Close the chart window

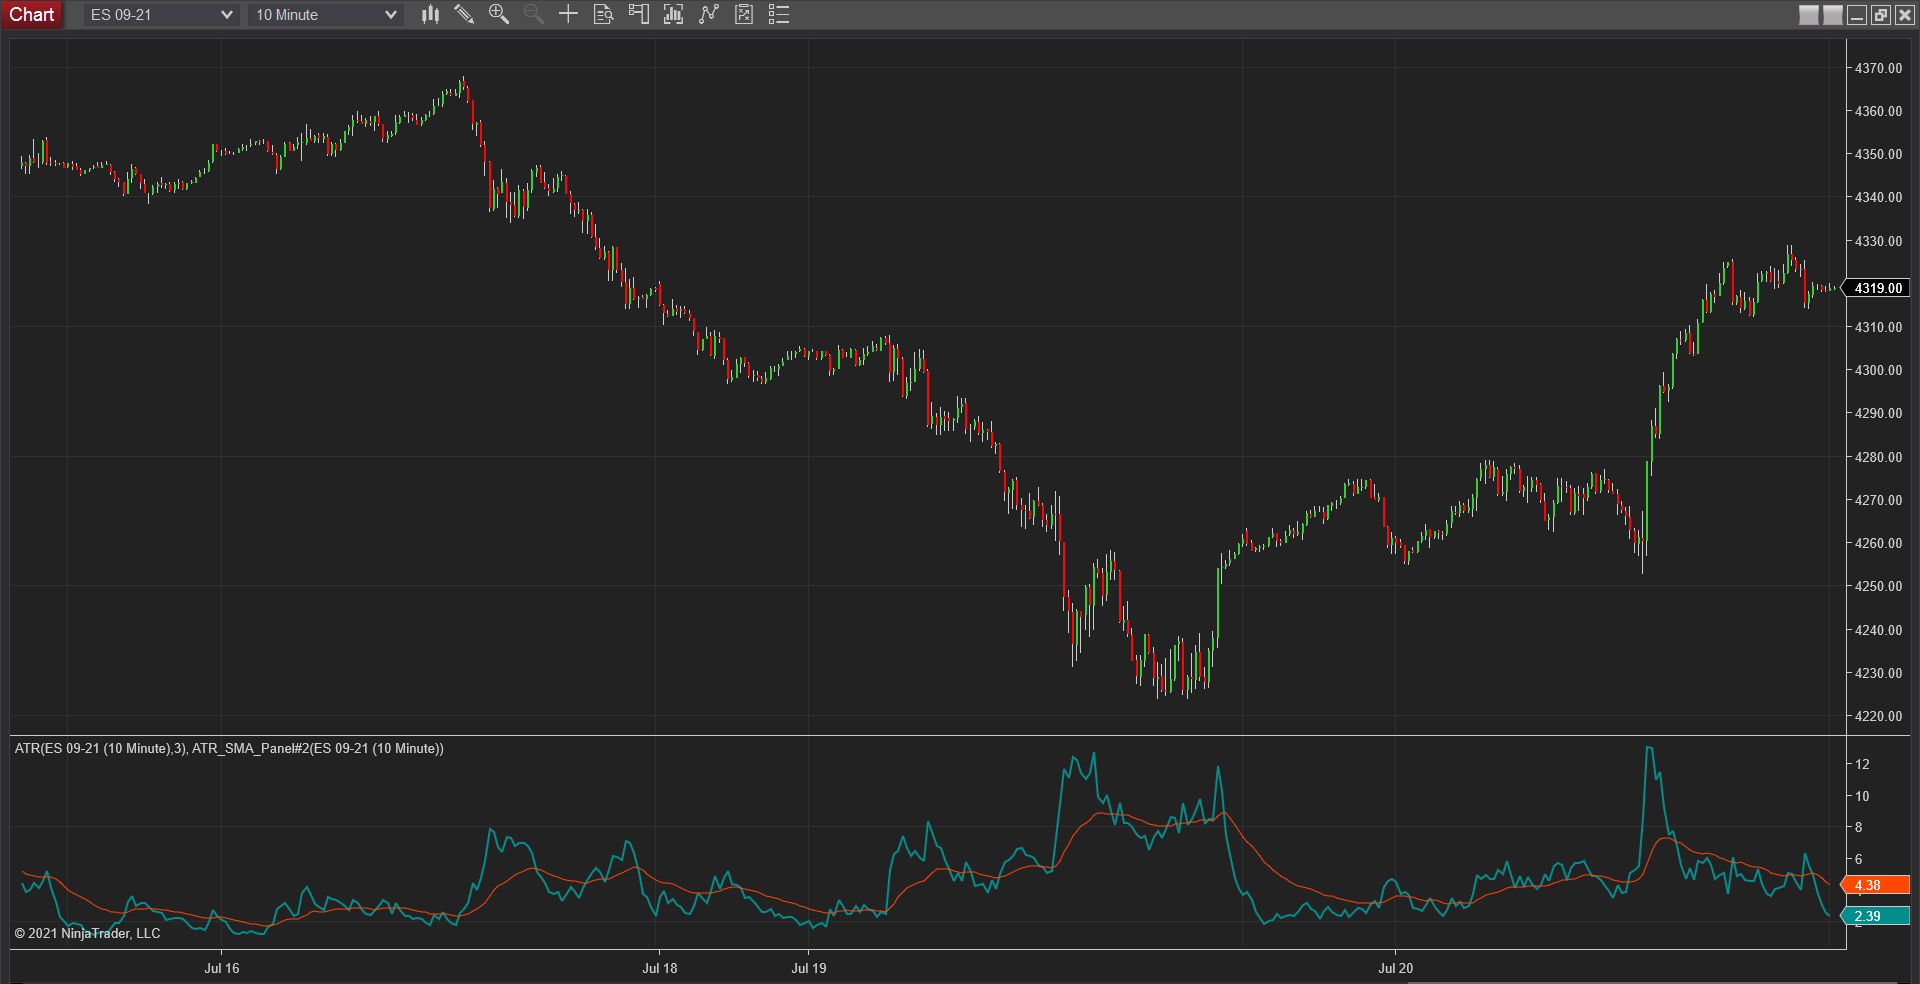click(x=1905, y=15)
